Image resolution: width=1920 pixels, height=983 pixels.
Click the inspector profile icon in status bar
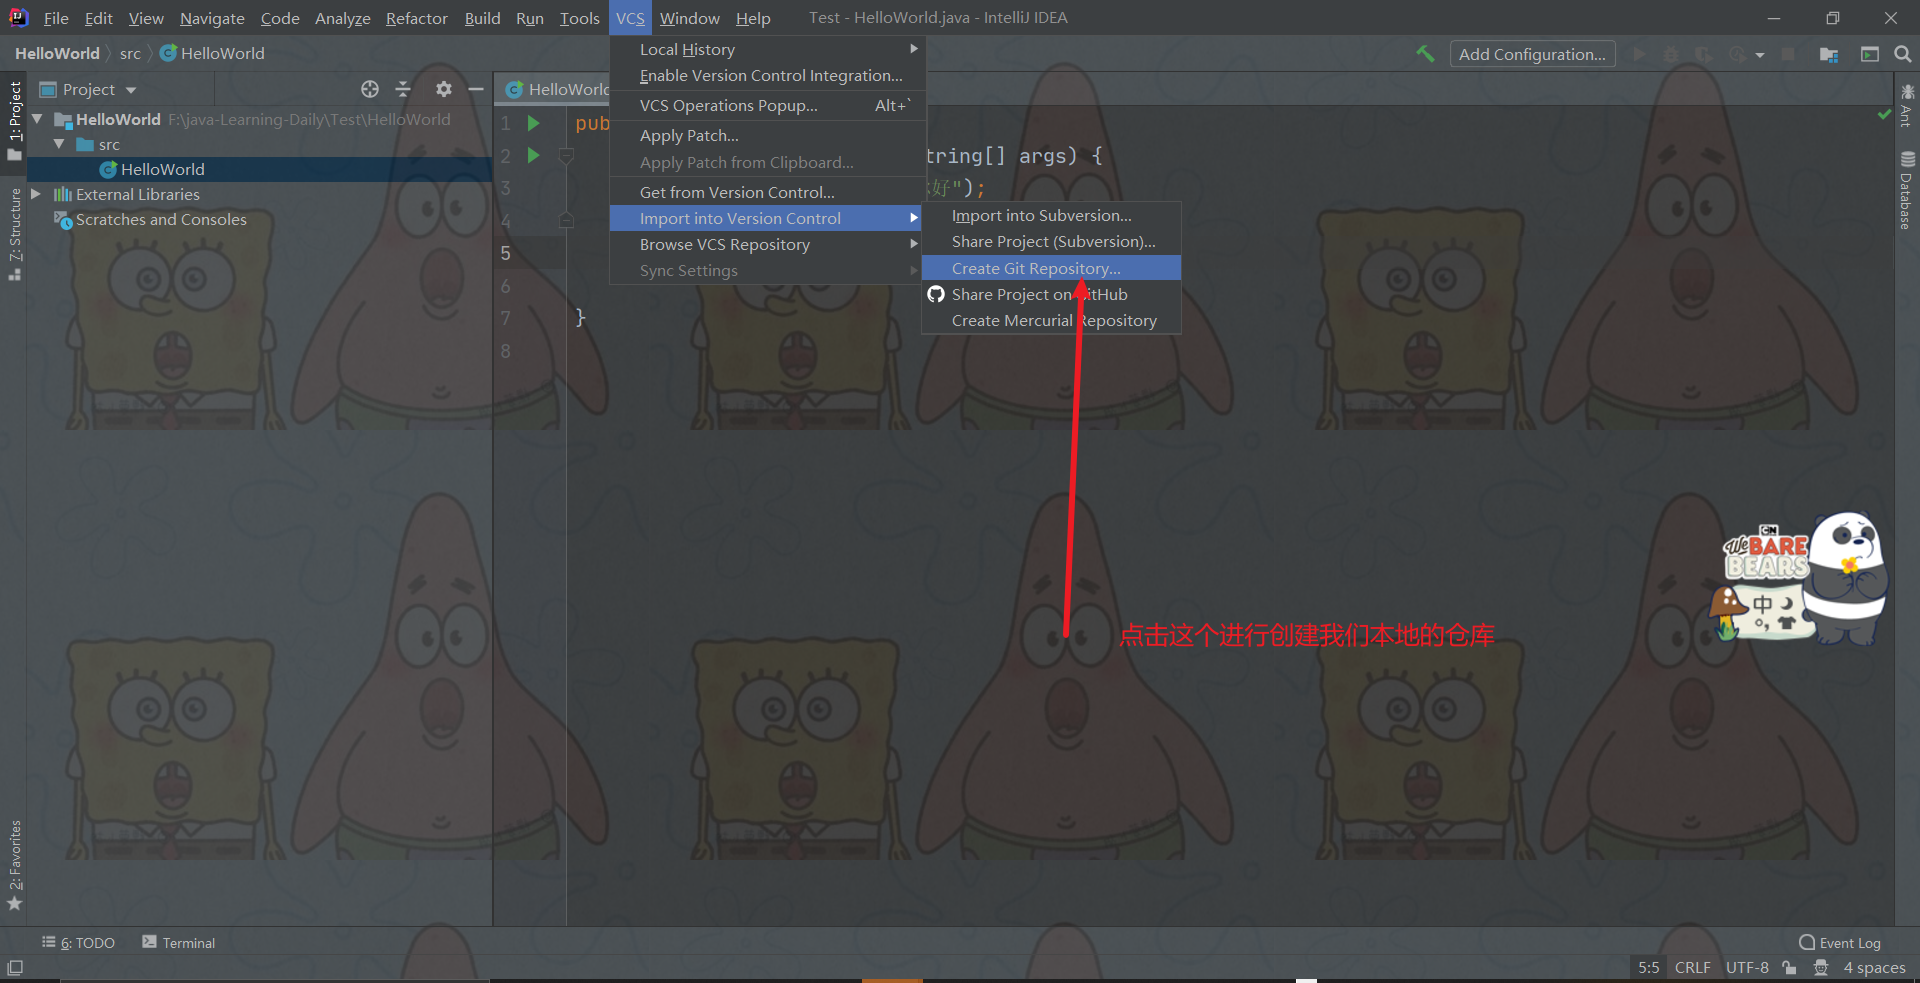coord(1821,968)
